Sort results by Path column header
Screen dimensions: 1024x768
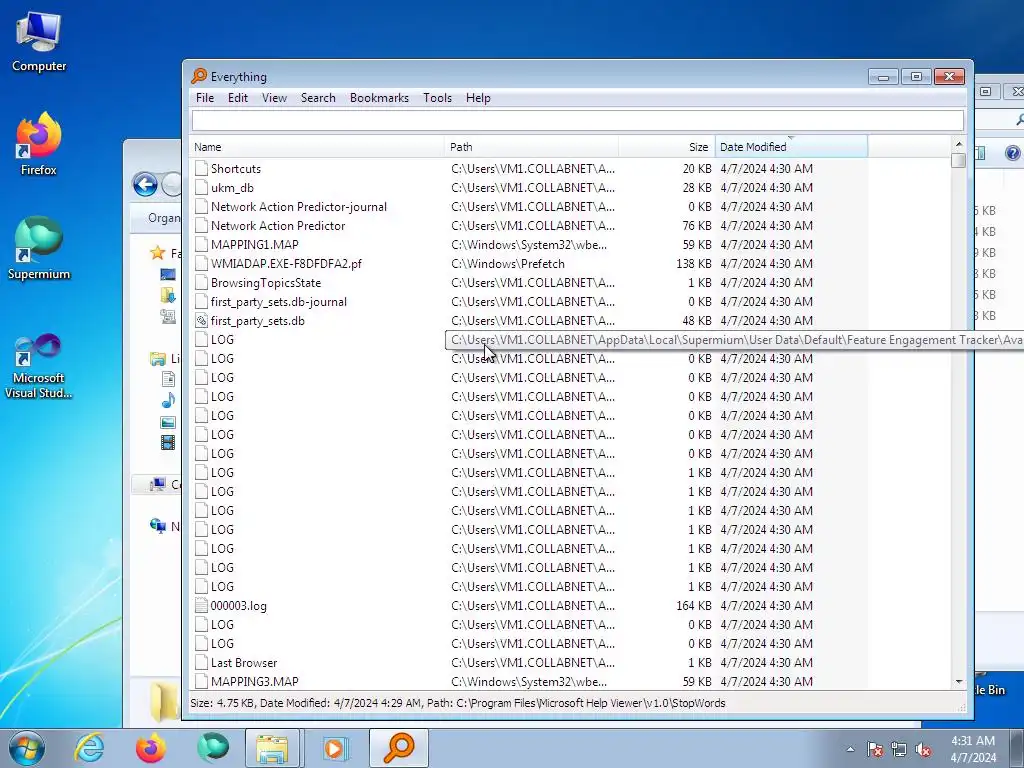point(531,147)
